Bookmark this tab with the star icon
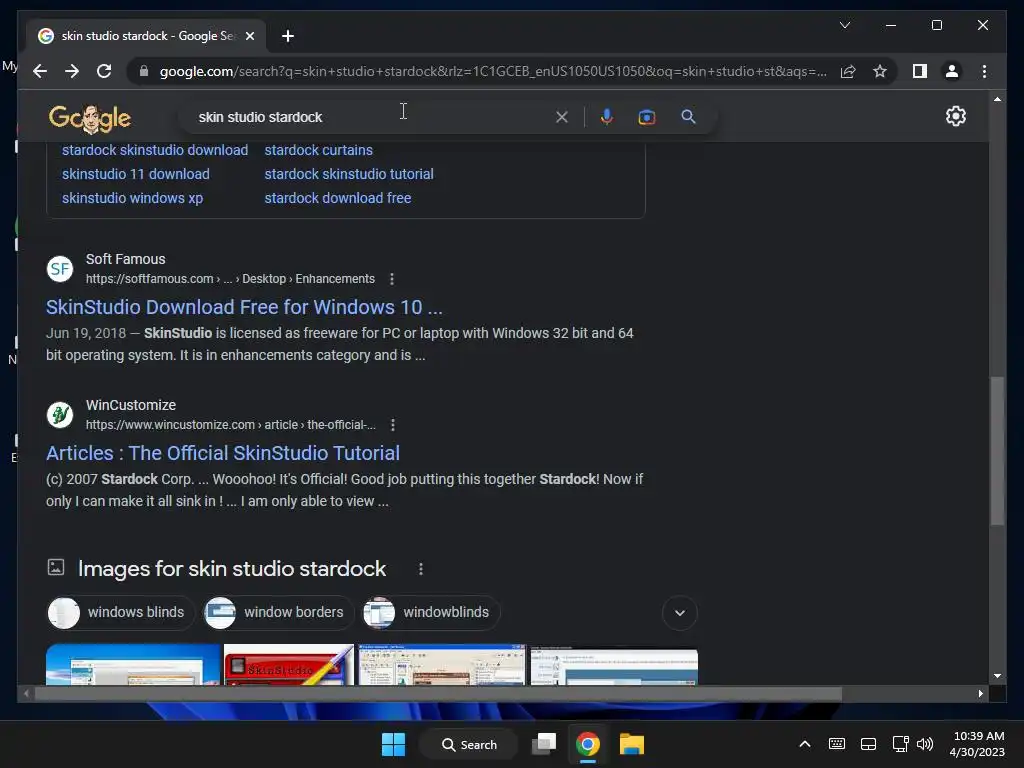Image resolution: width=1024 pixels, height=768 pixels. [880, 71]
